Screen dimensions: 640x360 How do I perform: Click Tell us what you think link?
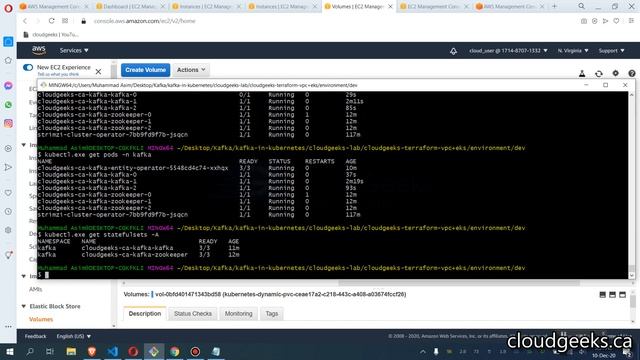click(58, 74)
